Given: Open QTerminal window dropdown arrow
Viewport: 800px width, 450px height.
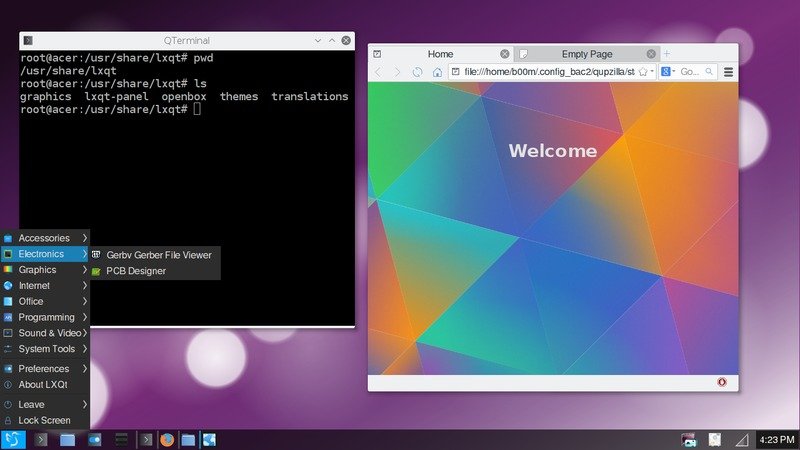Looking at the screenshot, I should (317, 40).
